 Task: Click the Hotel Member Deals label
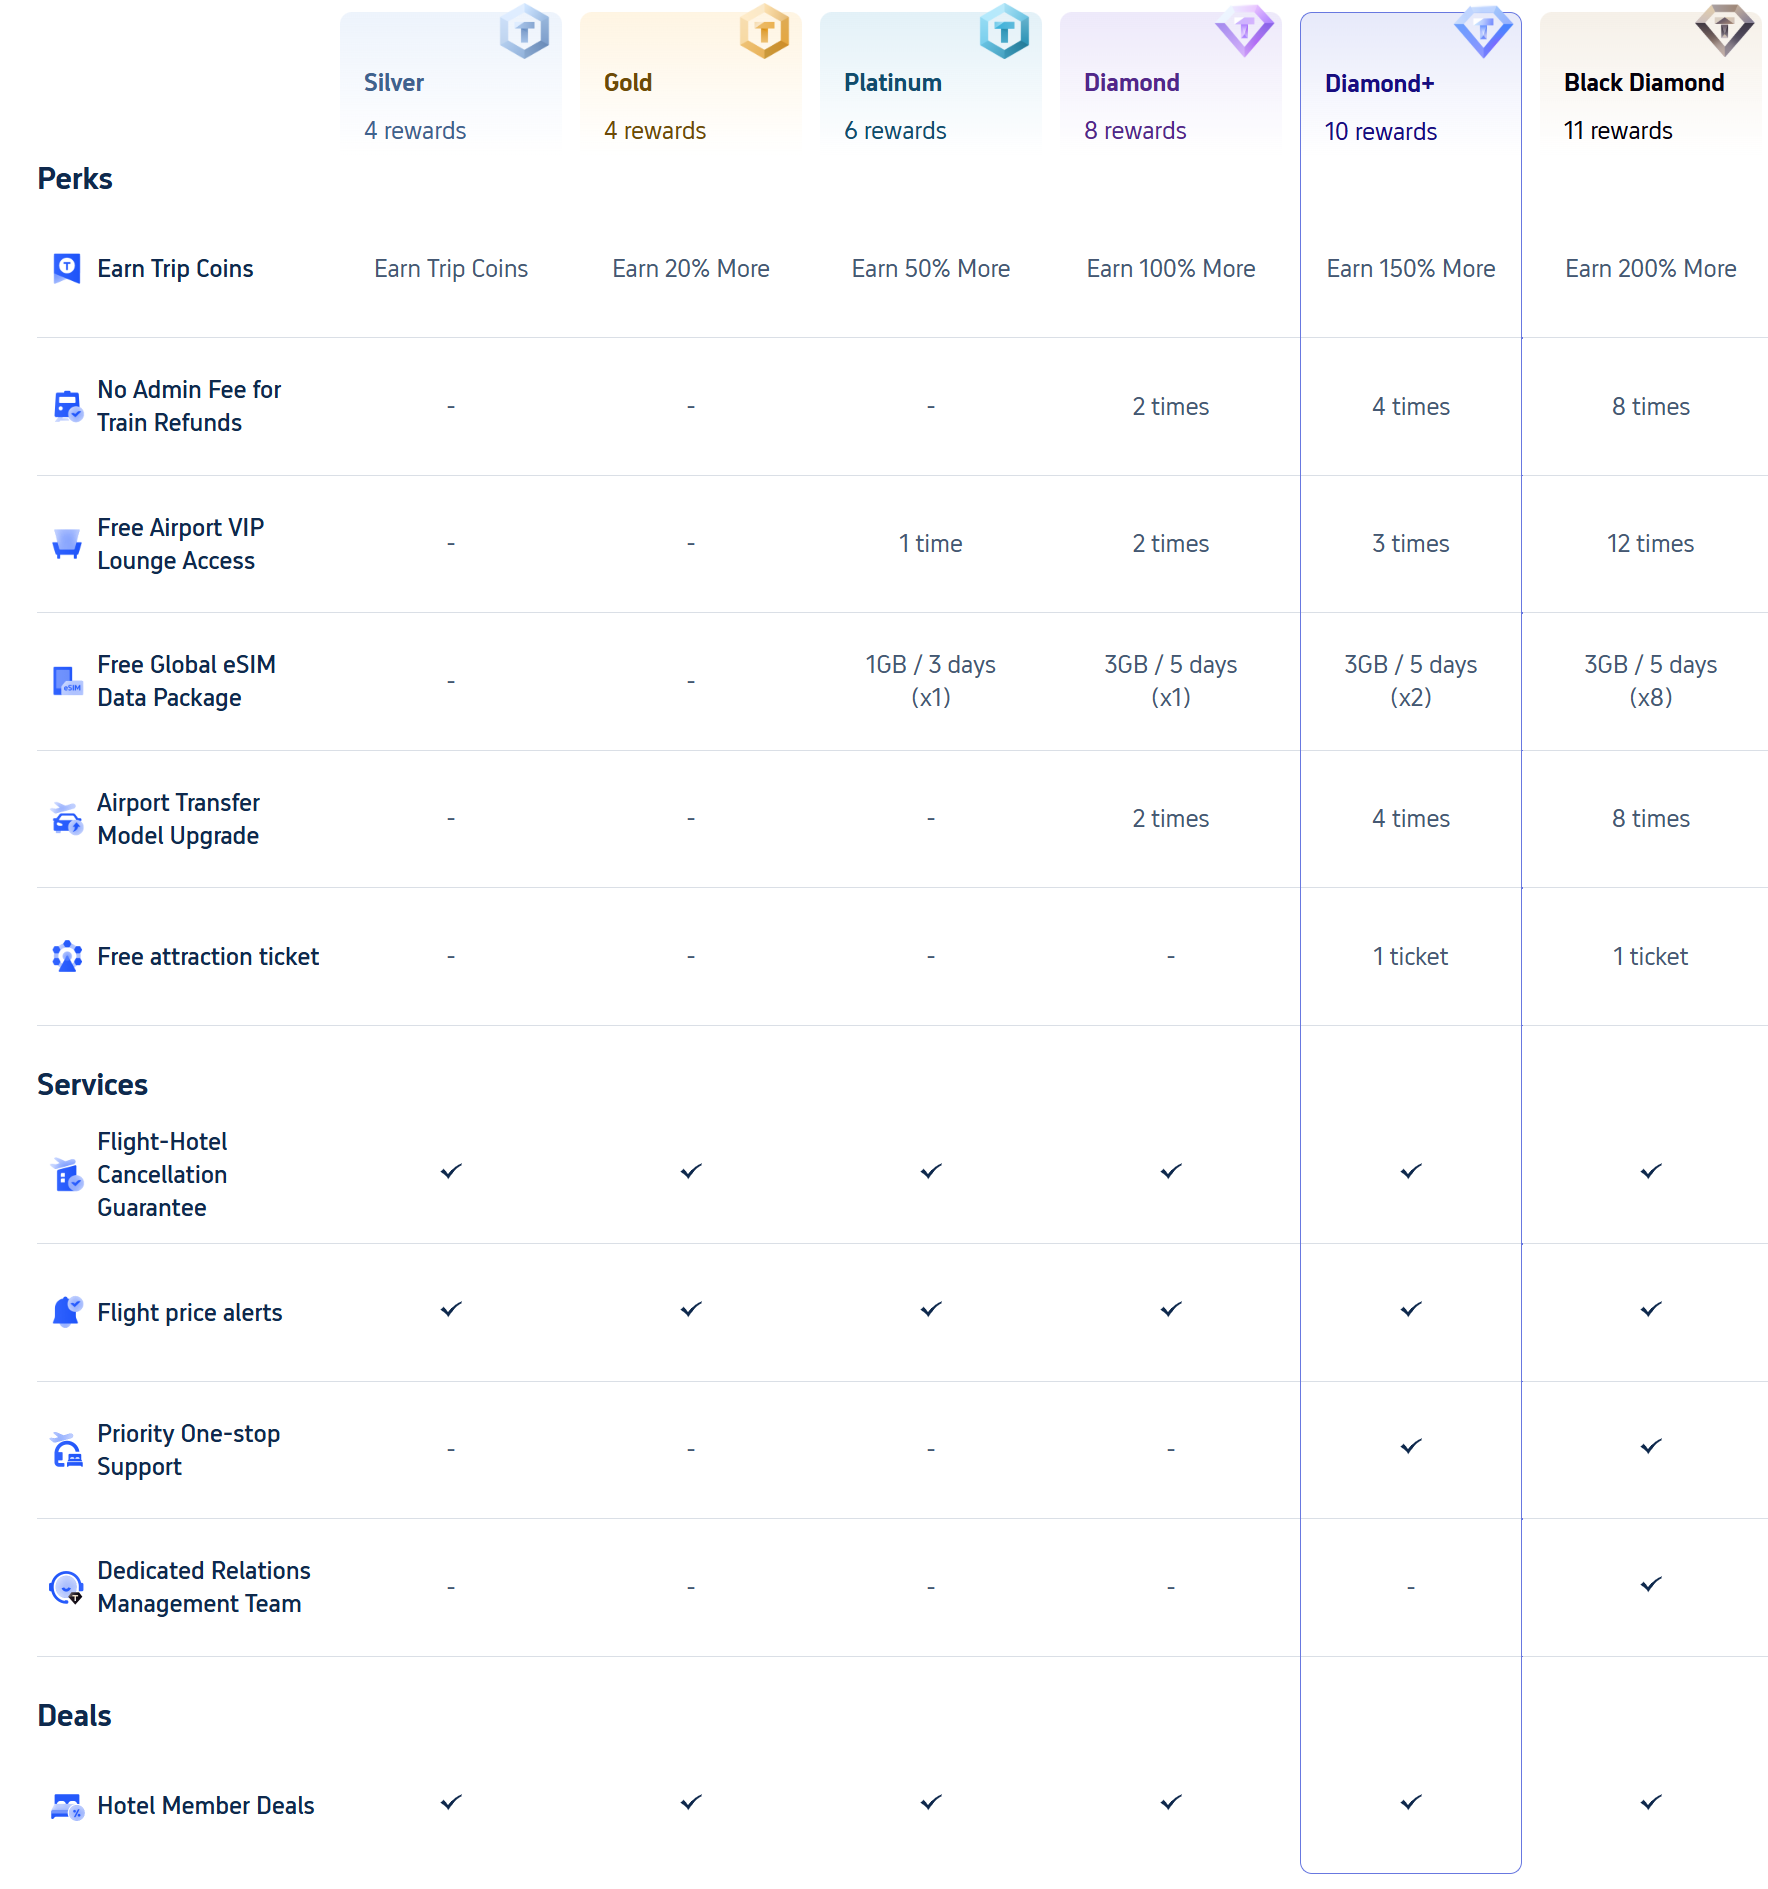[206, 1805]
